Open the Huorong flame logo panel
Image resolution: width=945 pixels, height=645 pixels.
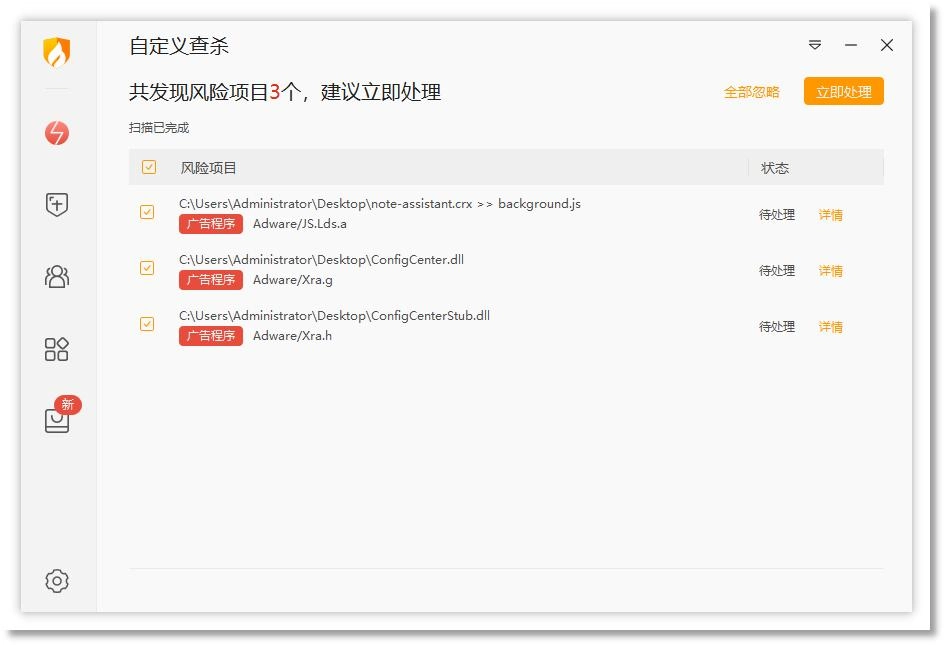tap(57, 55)
